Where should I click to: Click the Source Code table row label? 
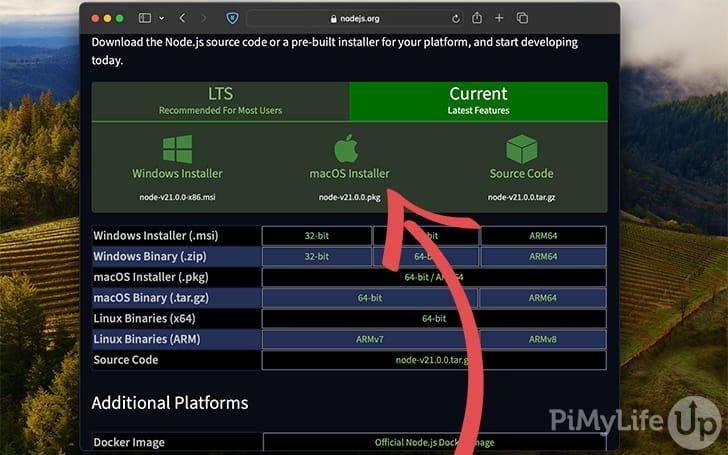126,360
